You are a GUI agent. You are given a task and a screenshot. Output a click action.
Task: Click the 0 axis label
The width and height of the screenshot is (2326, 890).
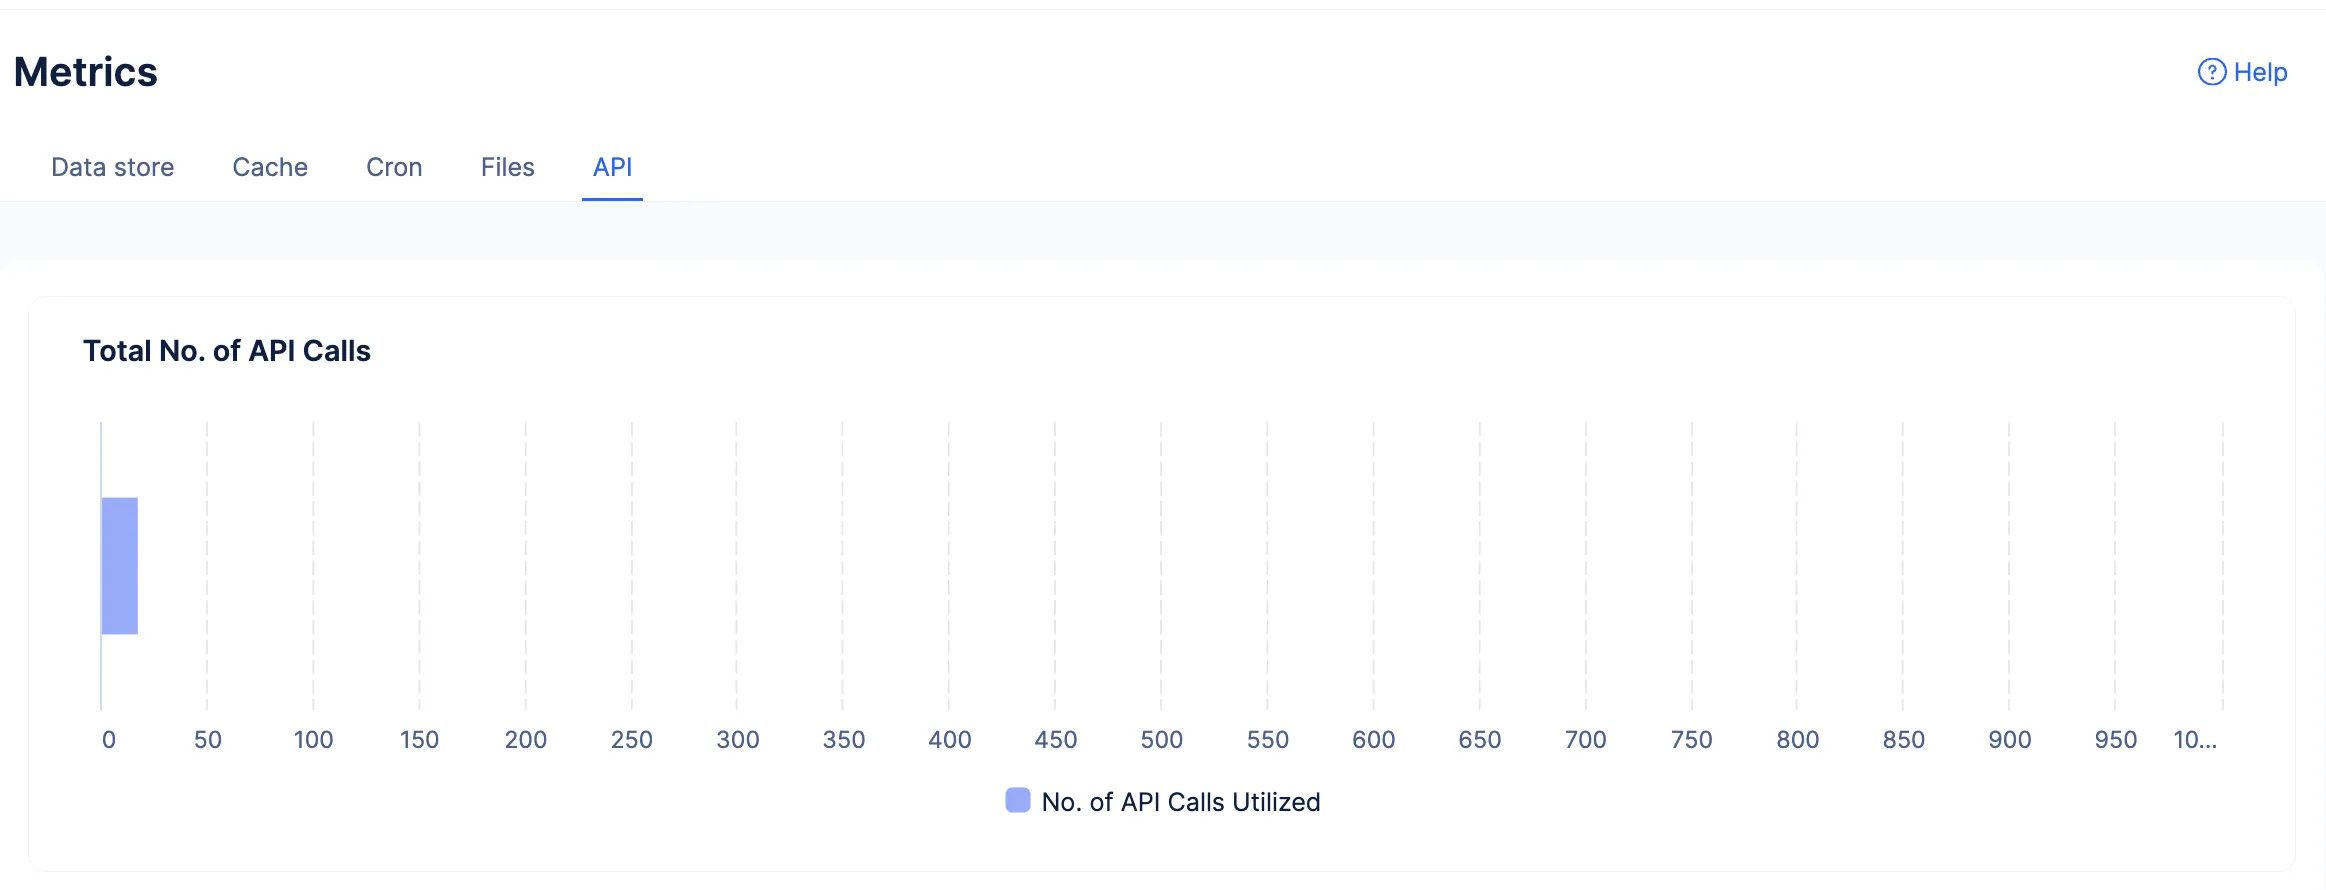click(109, 740)
